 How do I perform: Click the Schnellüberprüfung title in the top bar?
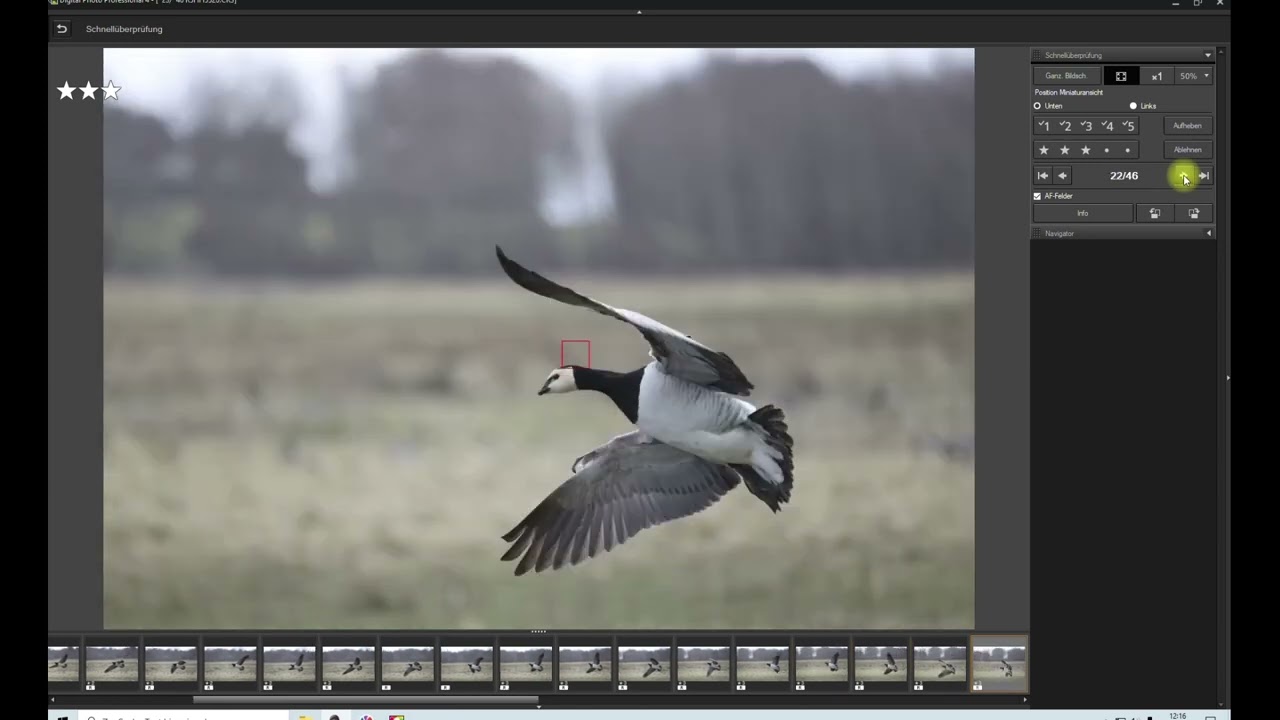124,29
